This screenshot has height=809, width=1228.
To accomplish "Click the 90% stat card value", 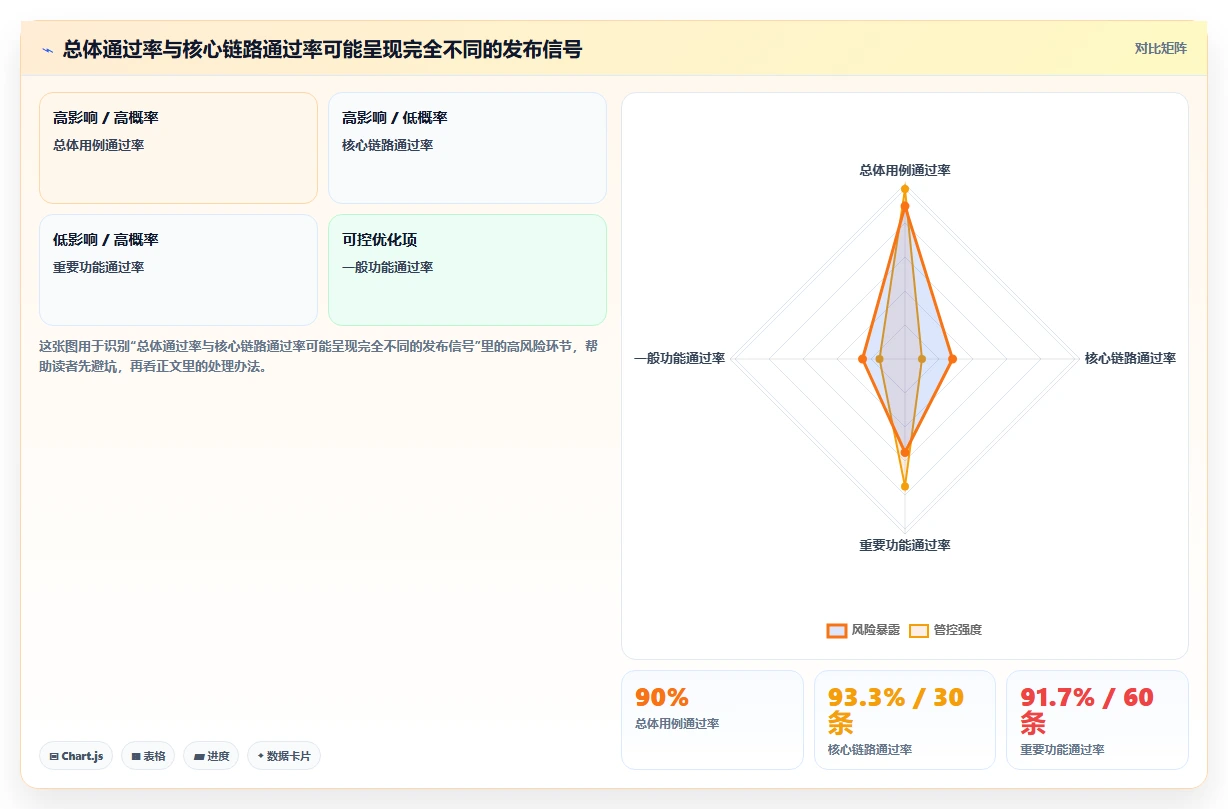I will (662, 698).
